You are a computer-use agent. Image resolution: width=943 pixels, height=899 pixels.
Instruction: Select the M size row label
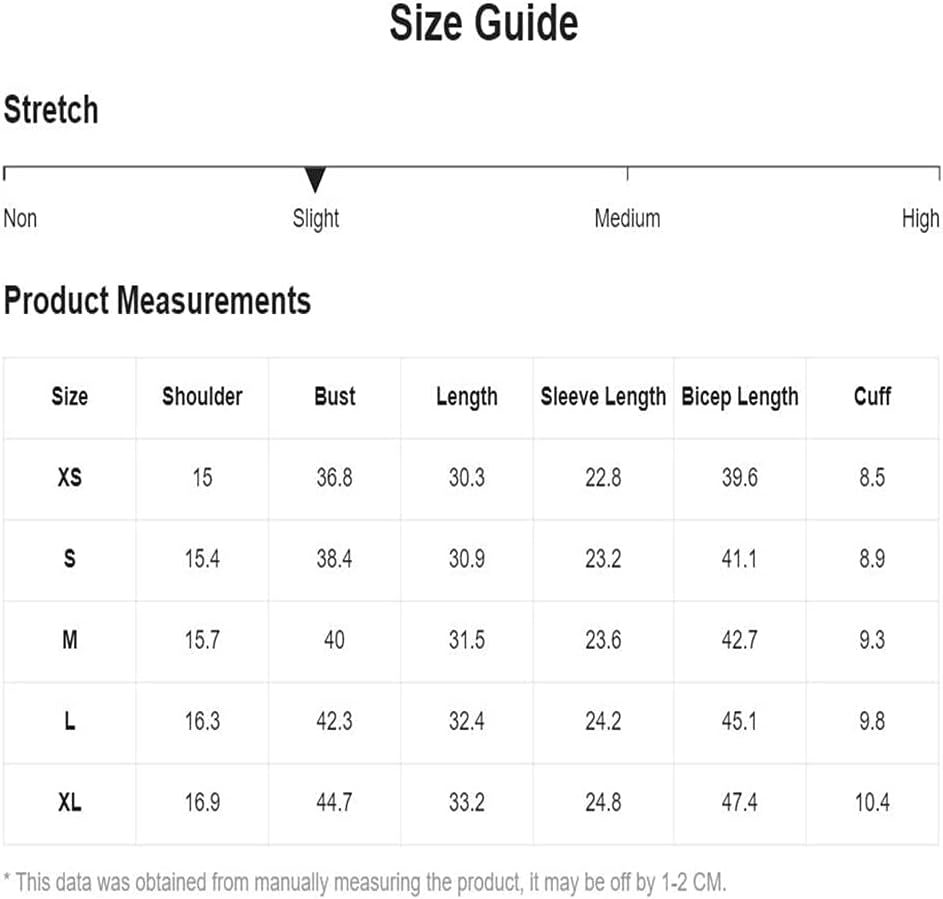pyautogui.click(x=70, y=639)
